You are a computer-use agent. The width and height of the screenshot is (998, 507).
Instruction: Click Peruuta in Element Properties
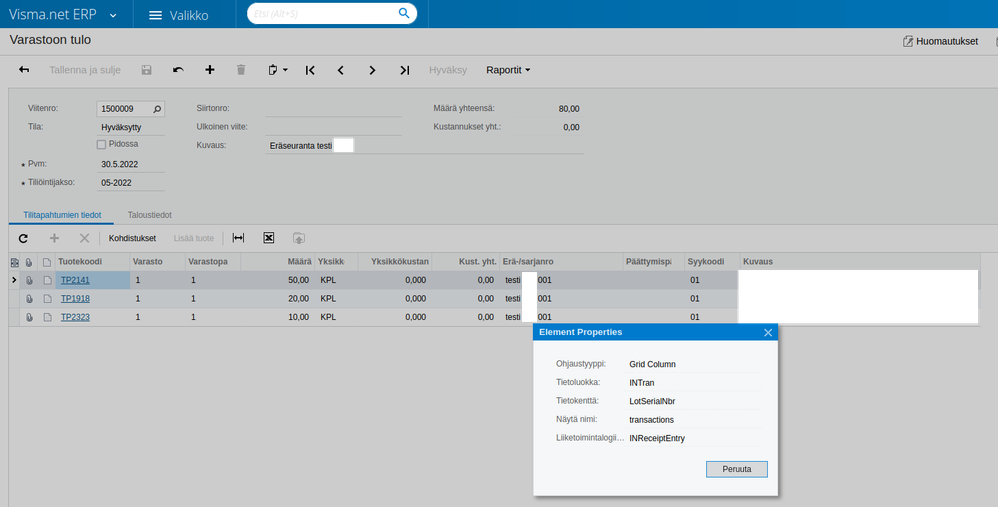736,469
